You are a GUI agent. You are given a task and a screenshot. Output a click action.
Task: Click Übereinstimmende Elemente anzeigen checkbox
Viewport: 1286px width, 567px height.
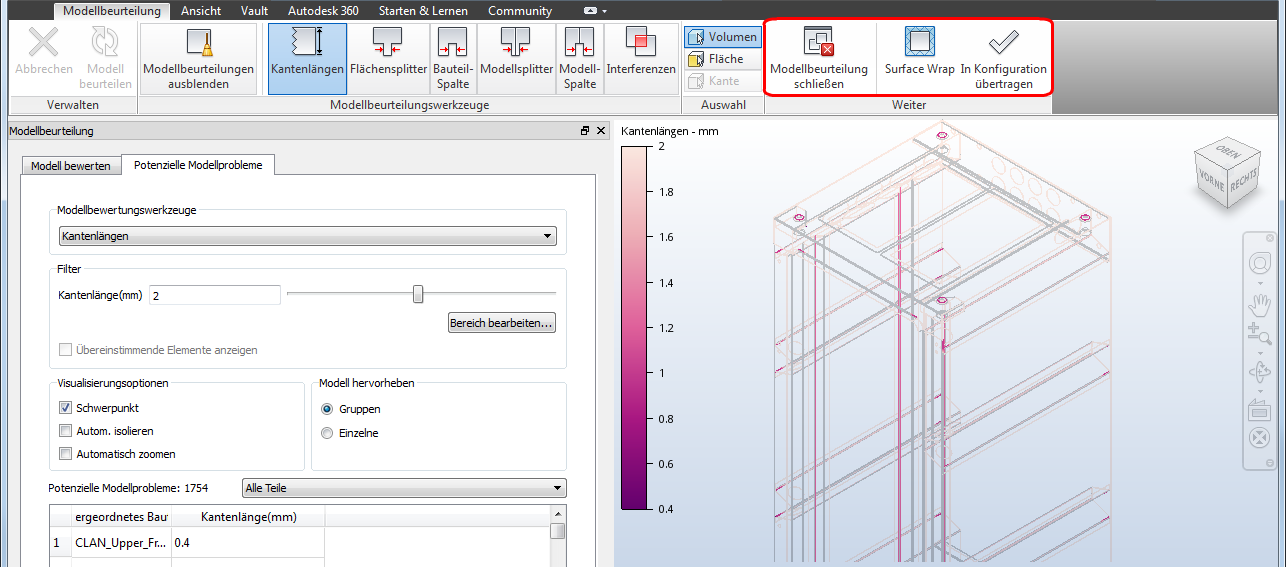66,350
